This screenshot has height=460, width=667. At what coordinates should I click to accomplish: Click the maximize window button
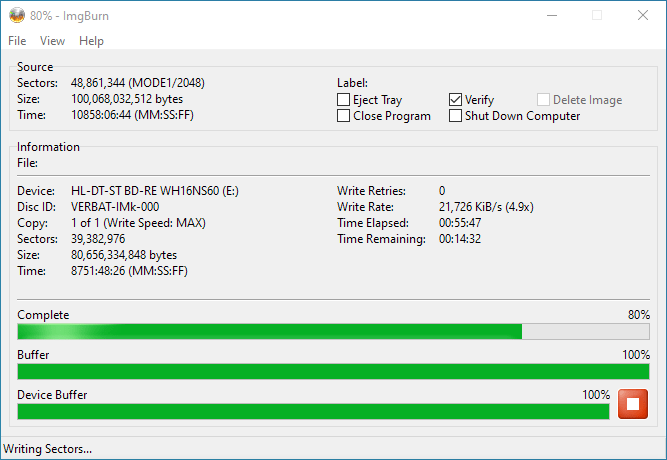pos(597,16)
